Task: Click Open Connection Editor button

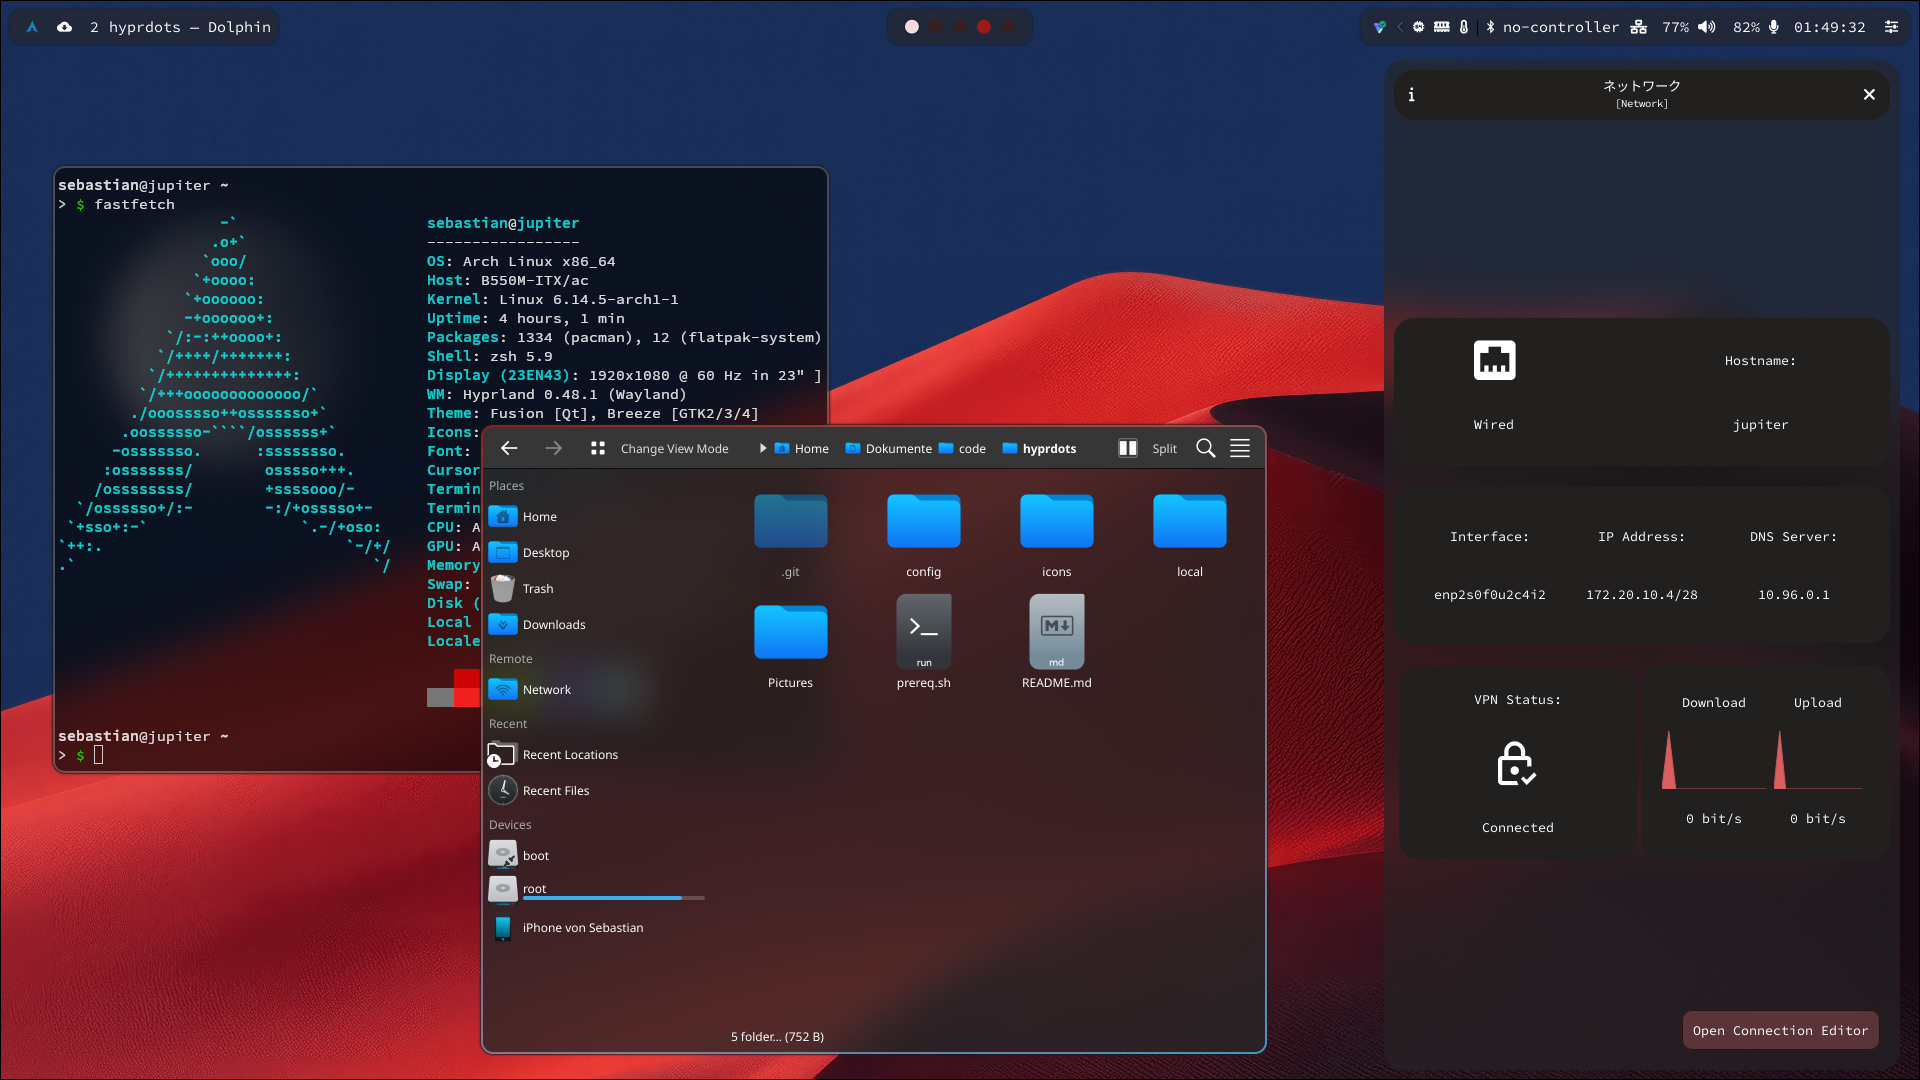Action: click(1780, 1031)
